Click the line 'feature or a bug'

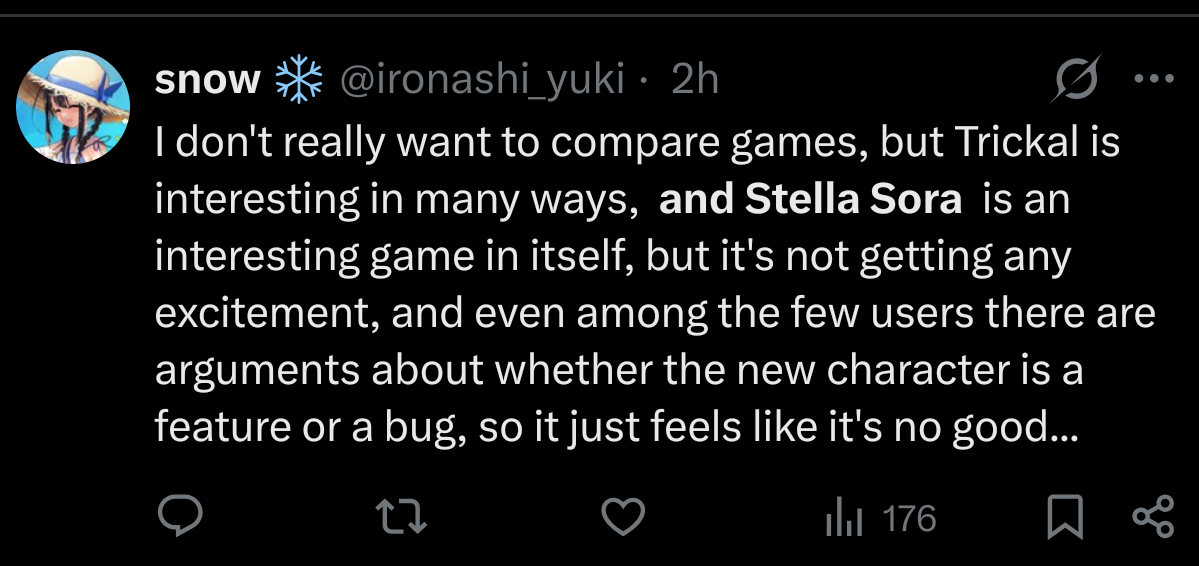coord(310,427)
